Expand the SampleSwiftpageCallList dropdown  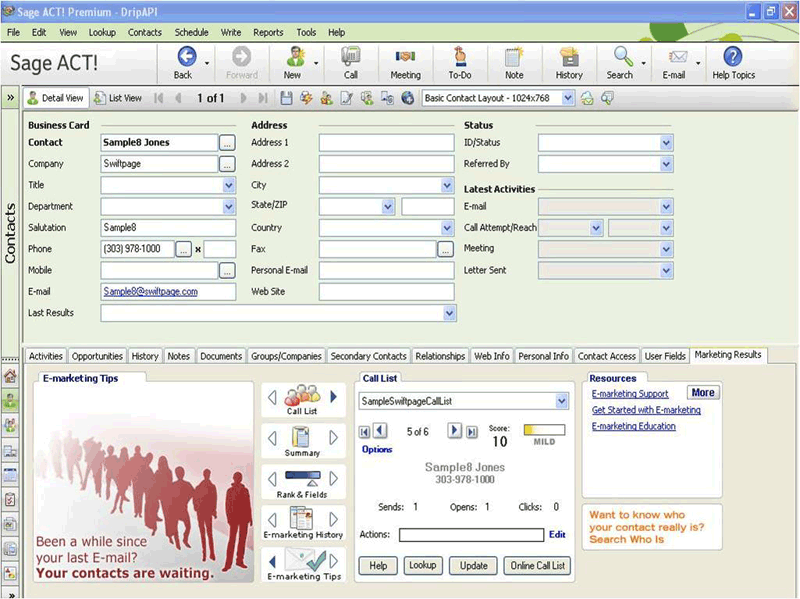pyautogui.click(x=561, y=402)
